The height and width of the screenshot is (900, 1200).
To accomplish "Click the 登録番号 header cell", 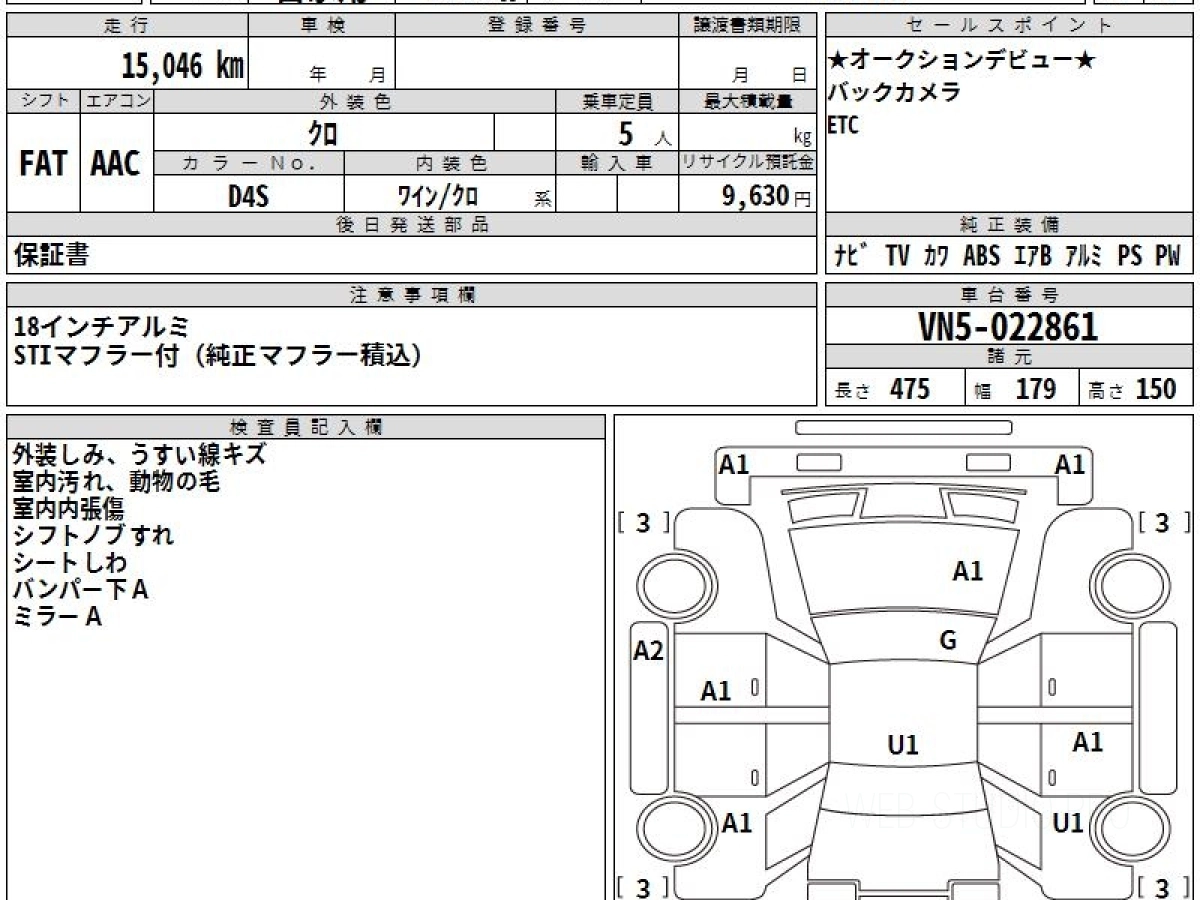I will coord(537,26).
